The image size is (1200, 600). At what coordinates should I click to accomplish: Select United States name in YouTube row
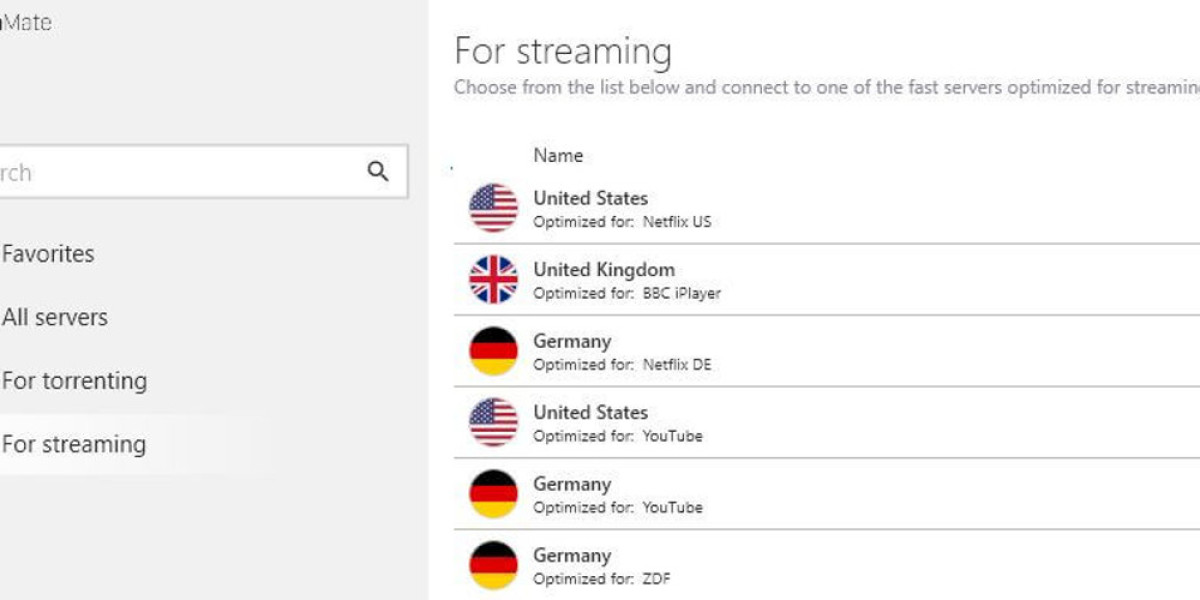[x=590, y=412]
